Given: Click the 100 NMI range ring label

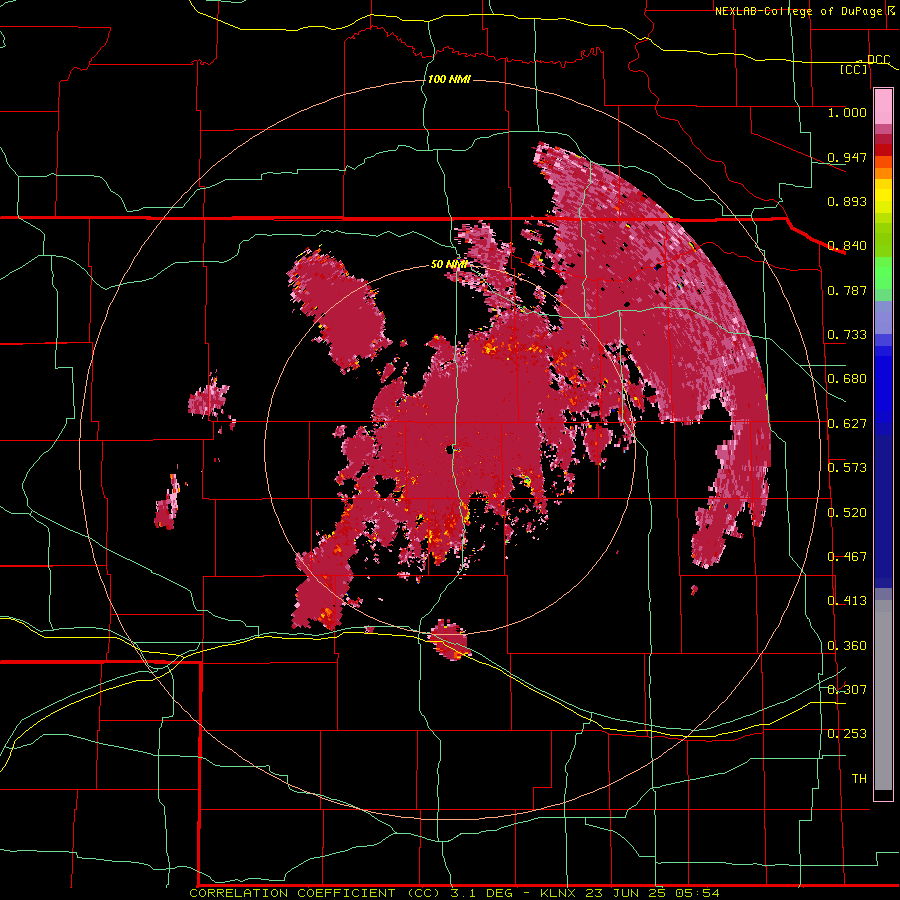Looking at the screenshot, I should coord(449,79).
